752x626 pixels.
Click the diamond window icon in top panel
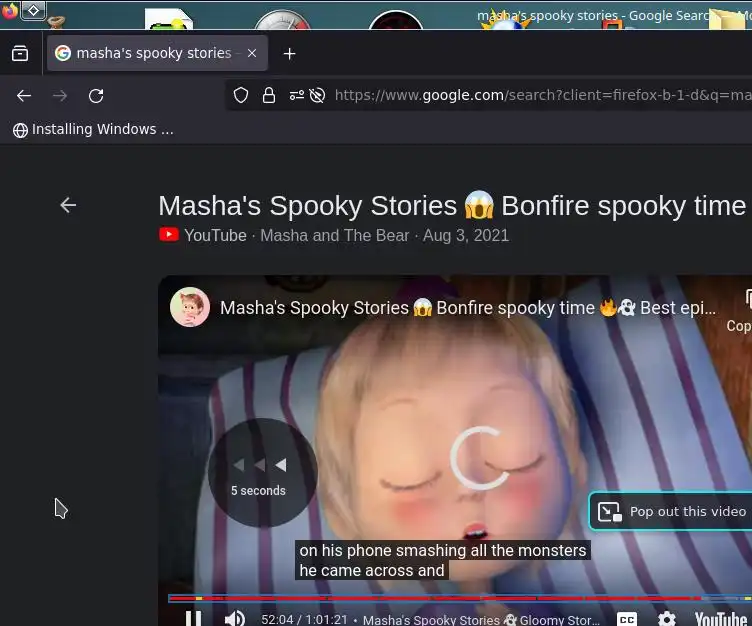[34, 10]
